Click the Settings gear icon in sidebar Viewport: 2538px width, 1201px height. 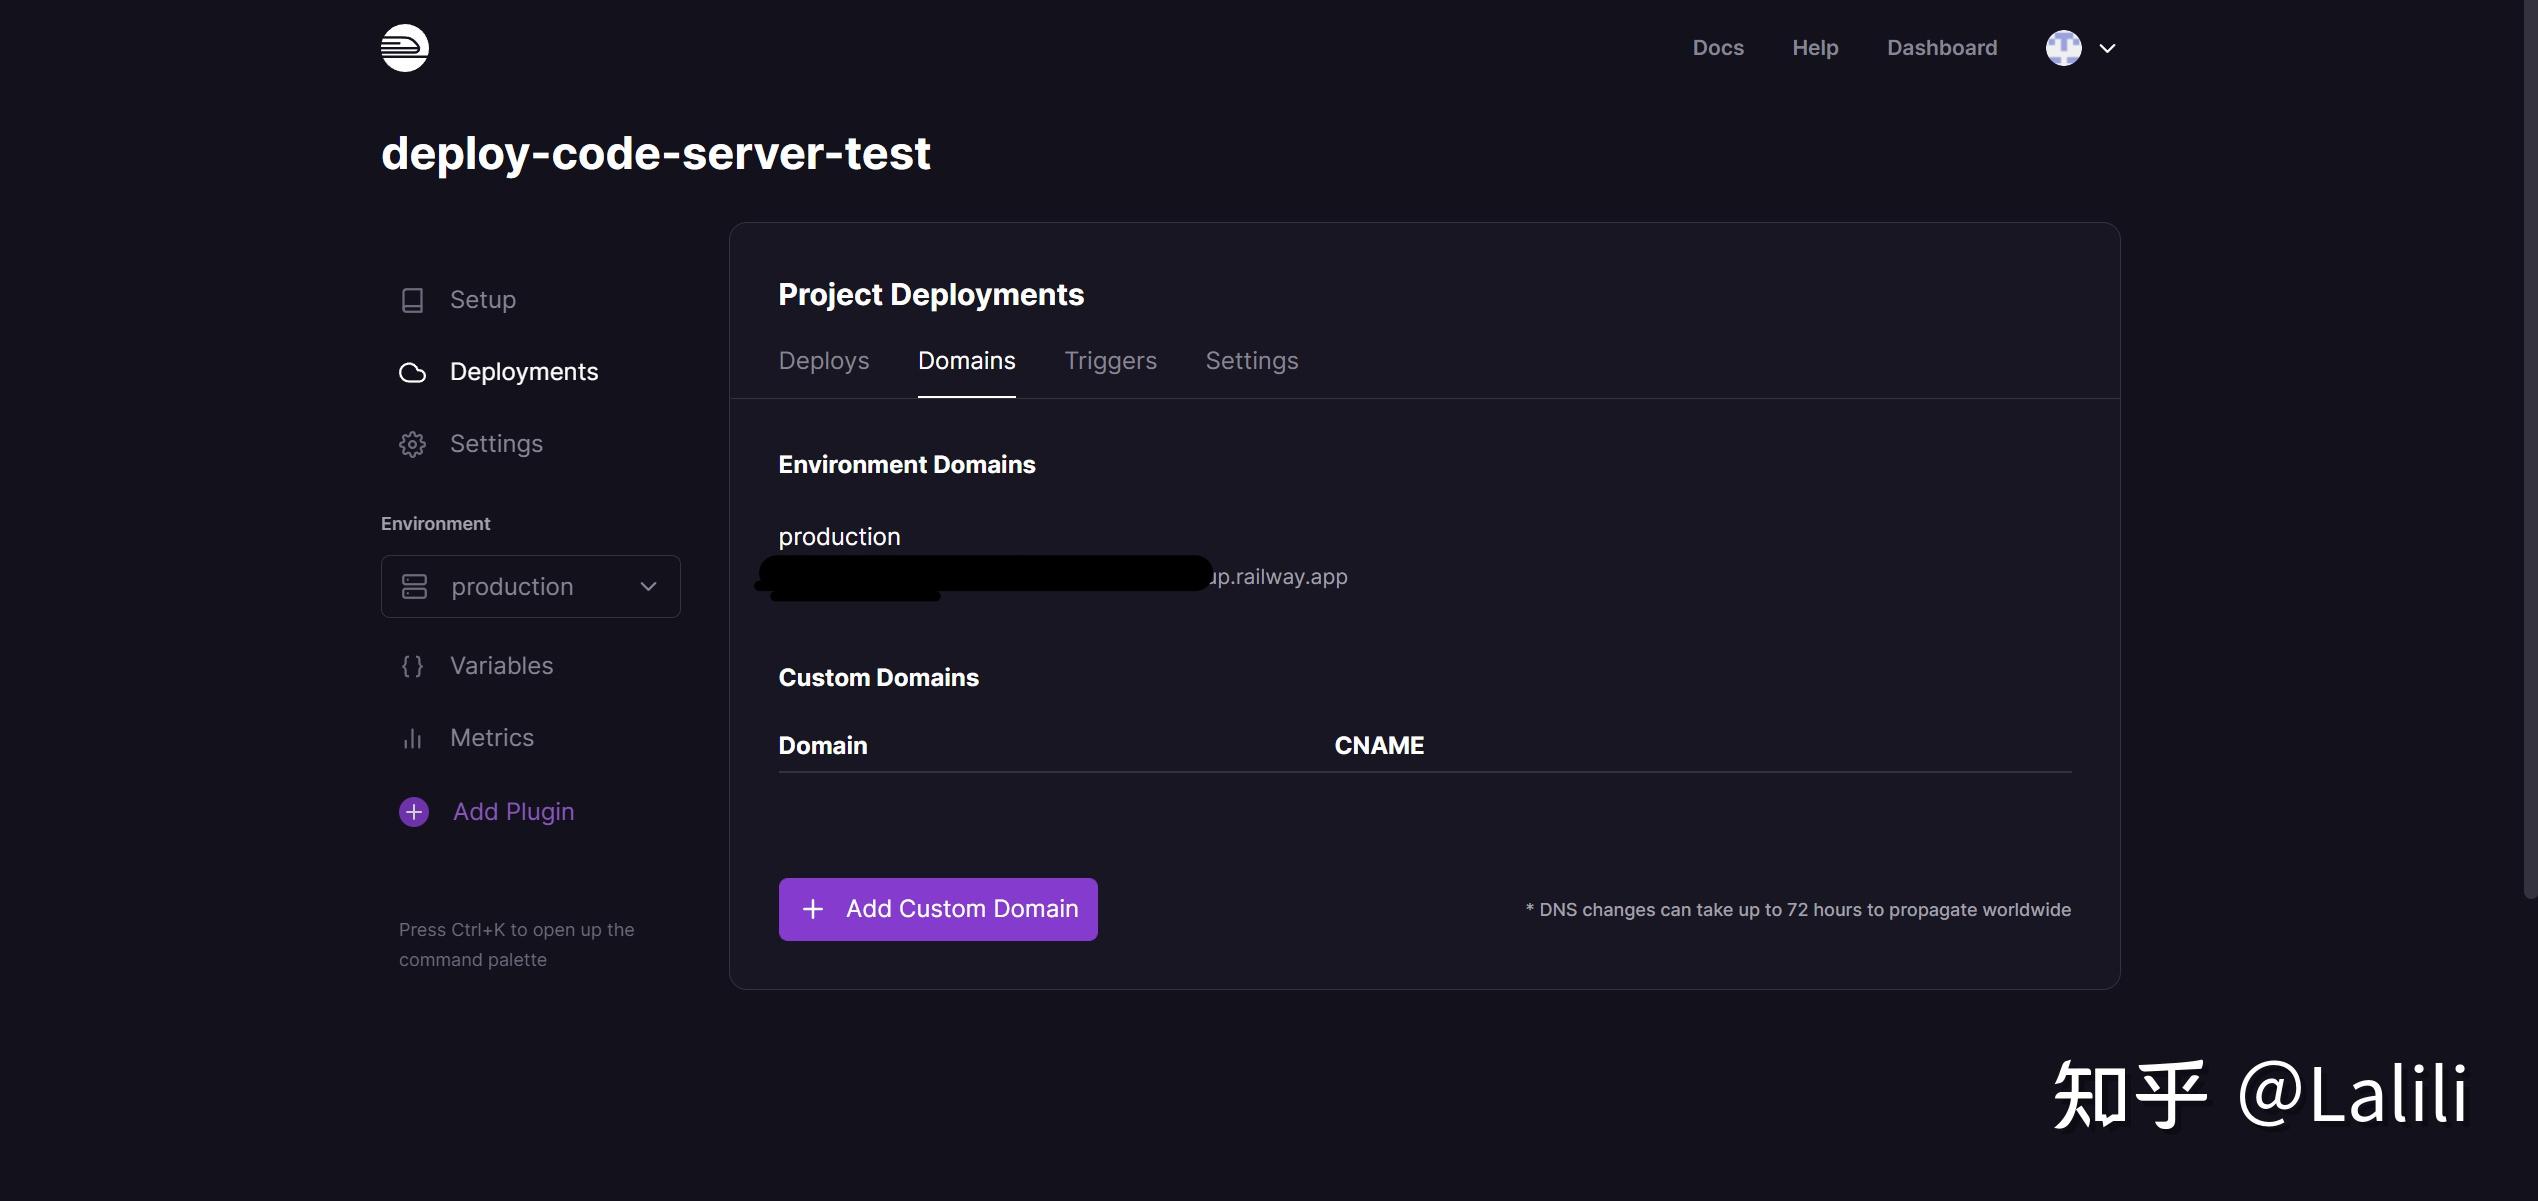coord(412,444)
